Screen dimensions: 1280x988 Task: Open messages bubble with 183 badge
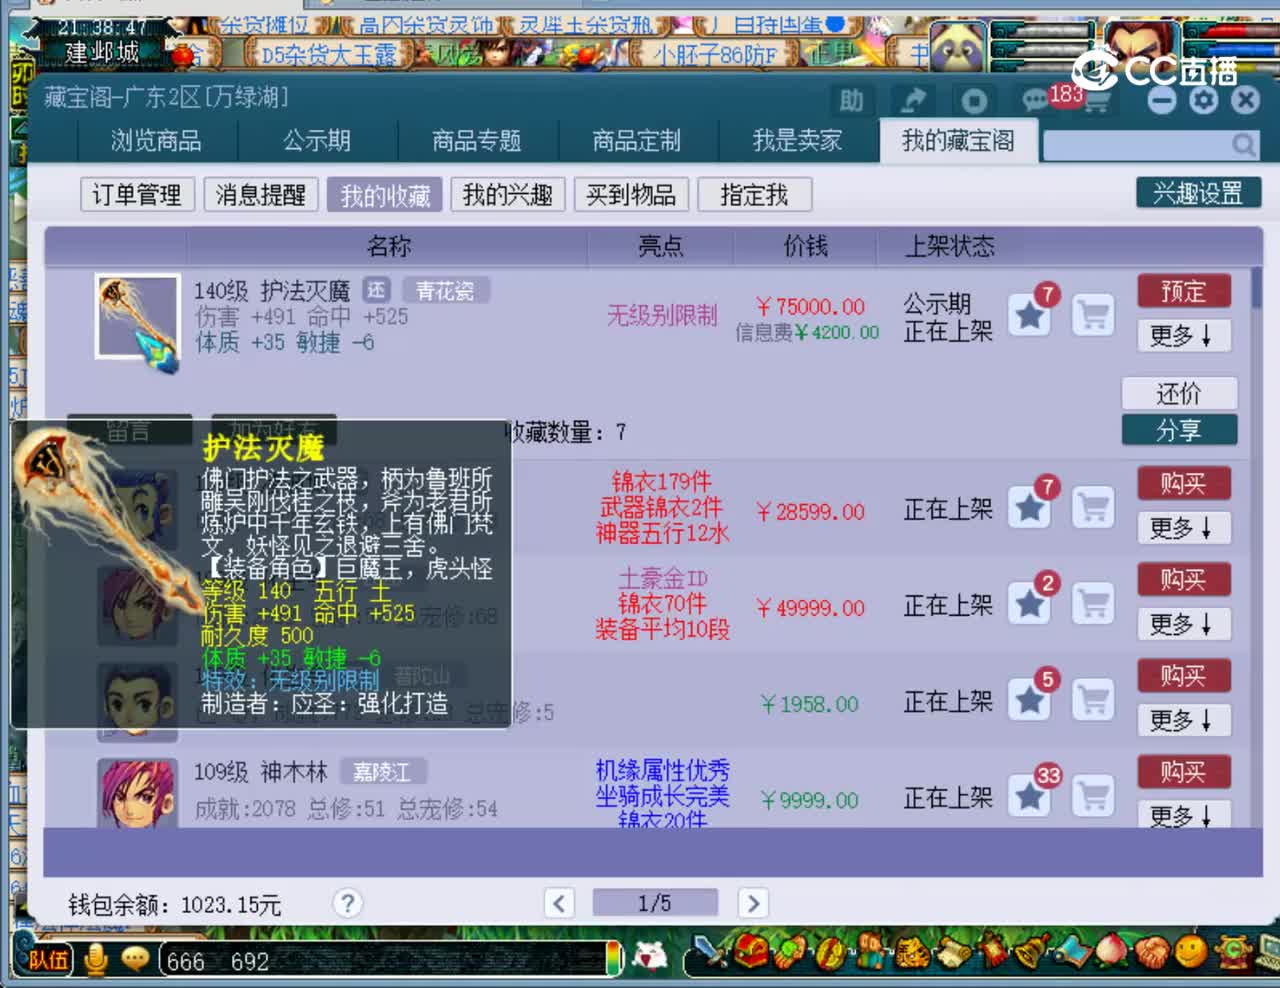[1035, 100]
